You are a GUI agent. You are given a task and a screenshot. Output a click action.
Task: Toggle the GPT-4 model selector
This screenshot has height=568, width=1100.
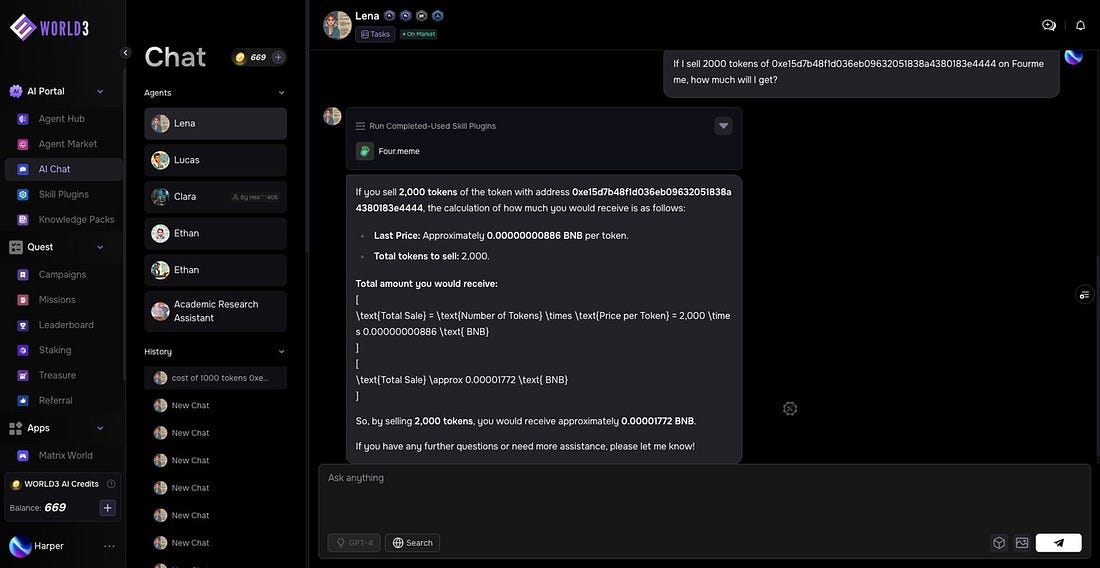point(354,543)
